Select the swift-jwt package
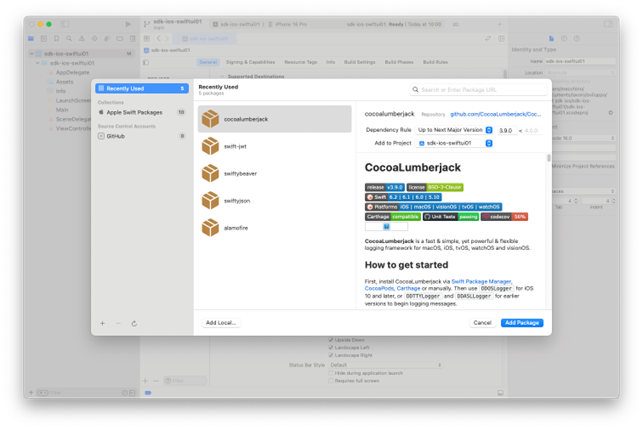 pyautogui.click(x=274, y=146)
